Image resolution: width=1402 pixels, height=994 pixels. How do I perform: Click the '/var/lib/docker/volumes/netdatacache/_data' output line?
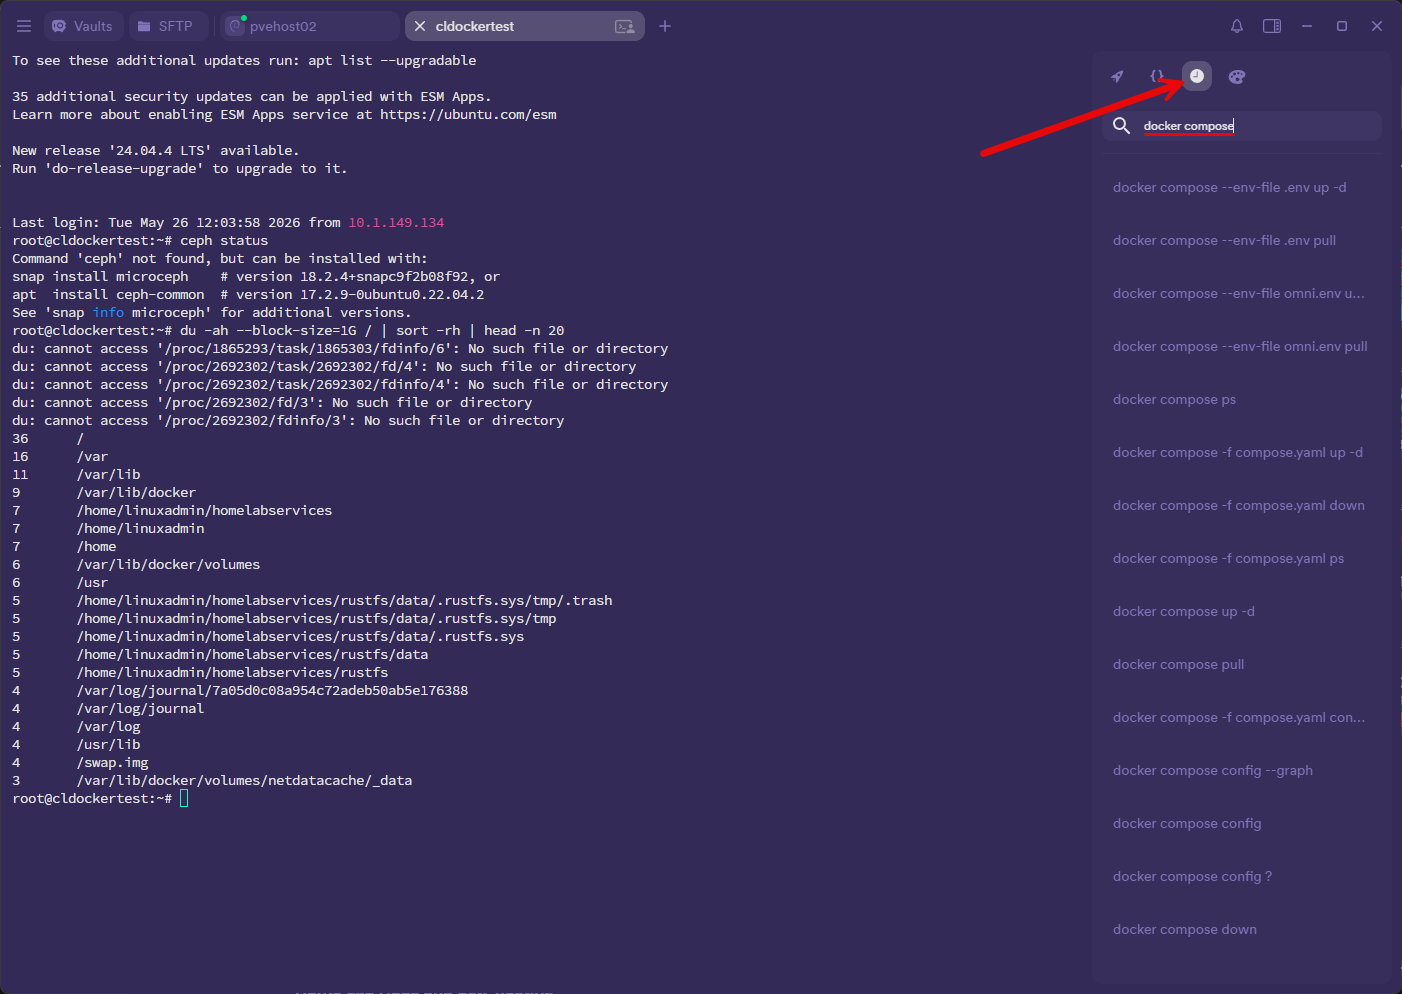tap(244, 781)
